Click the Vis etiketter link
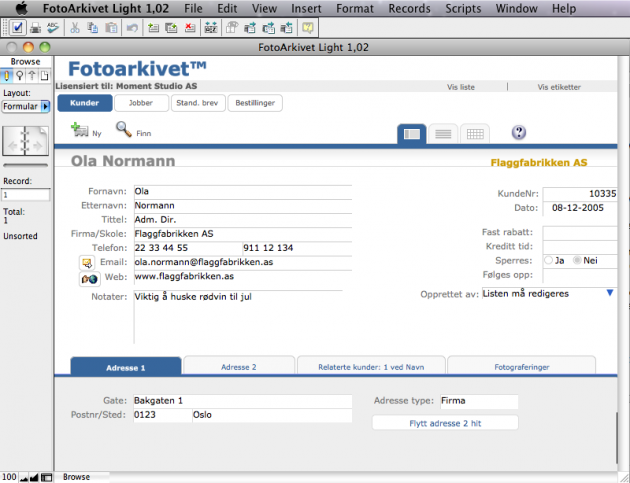This screenshot has height=483, width=630. click(559, 87)
